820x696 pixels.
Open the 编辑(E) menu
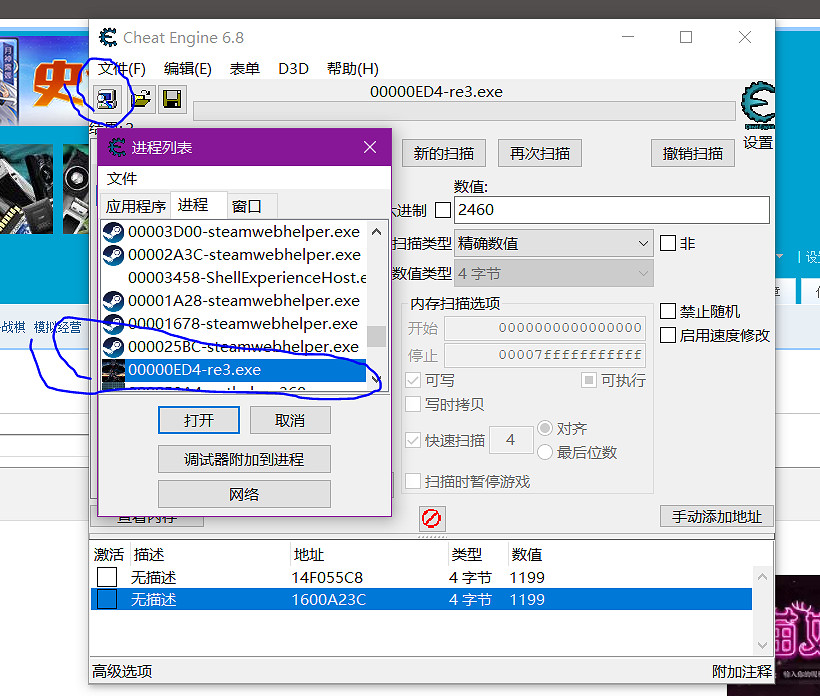(x=188, y=69)
